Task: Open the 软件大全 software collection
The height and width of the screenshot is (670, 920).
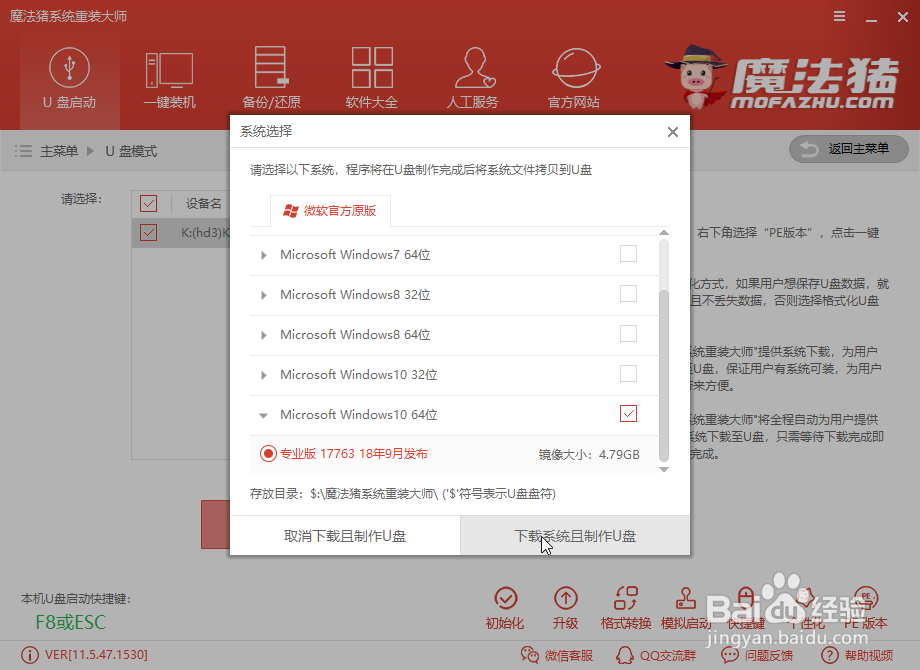Action: [372, 78]
